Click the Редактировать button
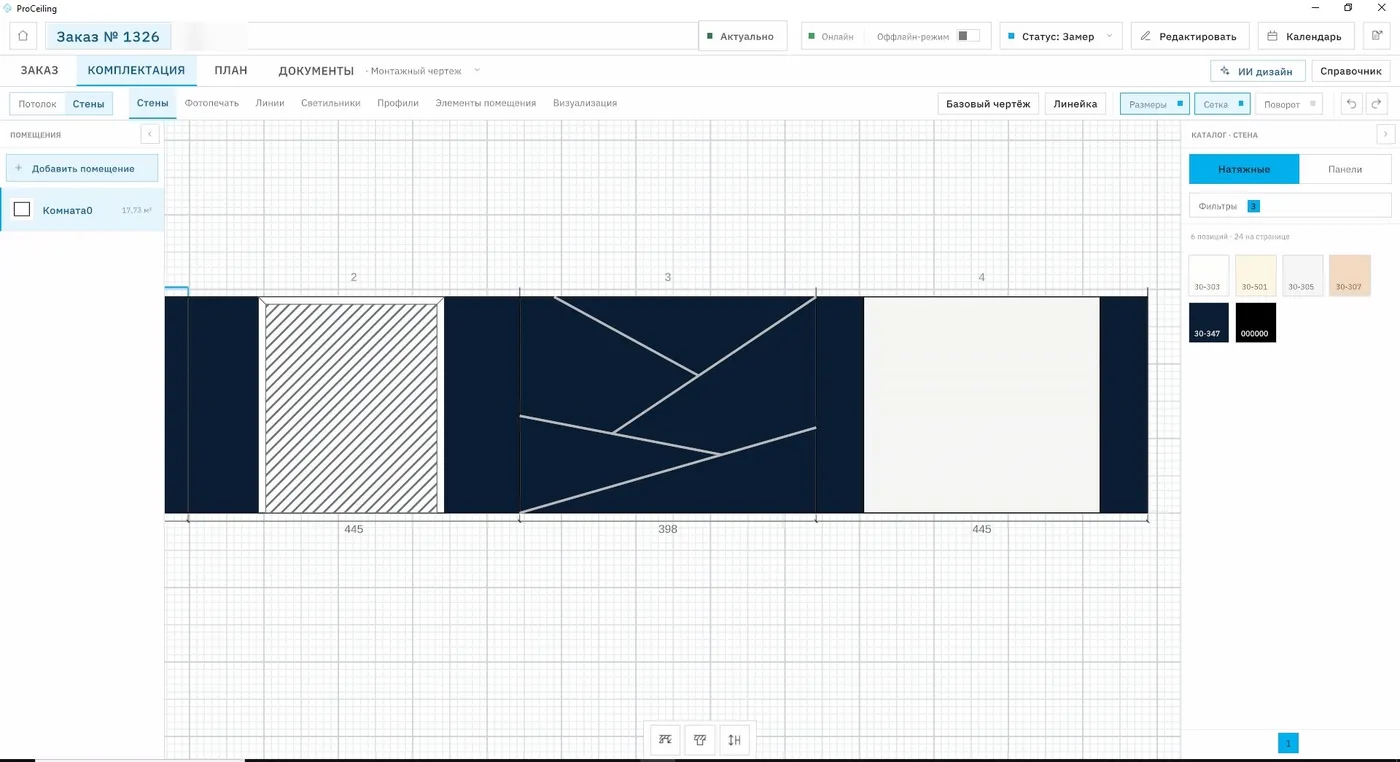1400x762 pixels. [x=1190, y=36]
